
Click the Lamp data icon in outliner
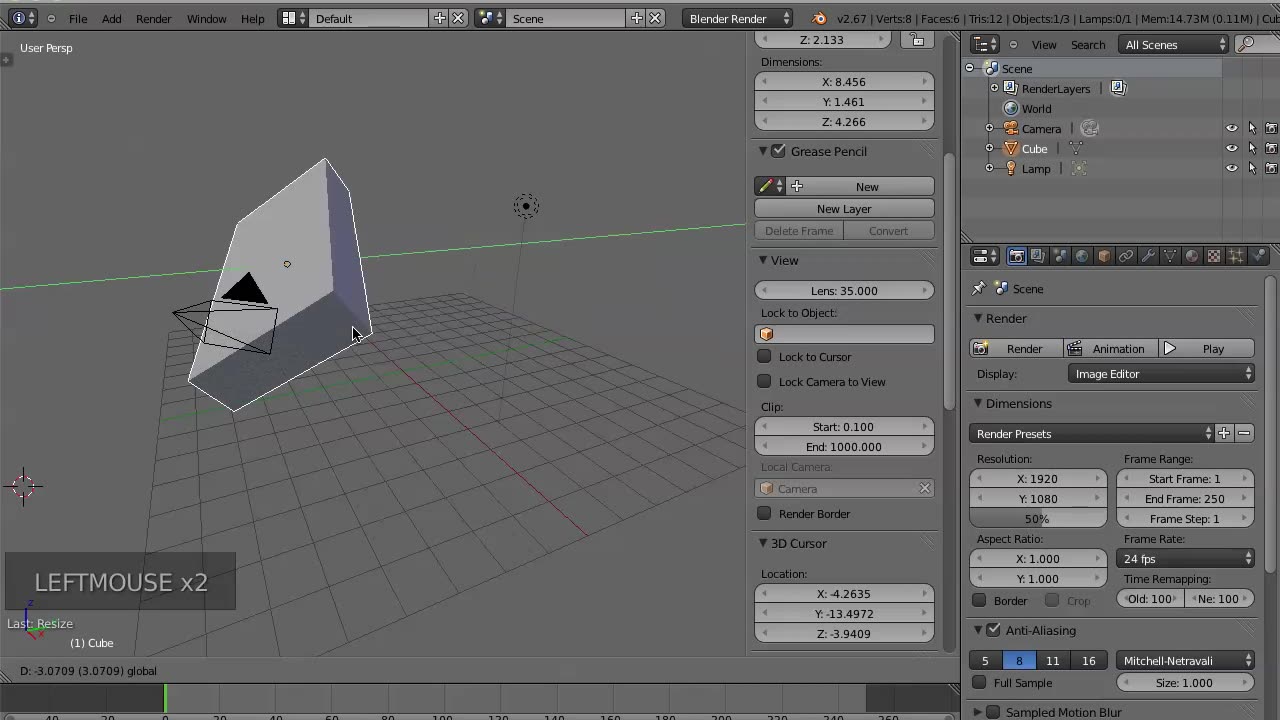pos(1079,168)
